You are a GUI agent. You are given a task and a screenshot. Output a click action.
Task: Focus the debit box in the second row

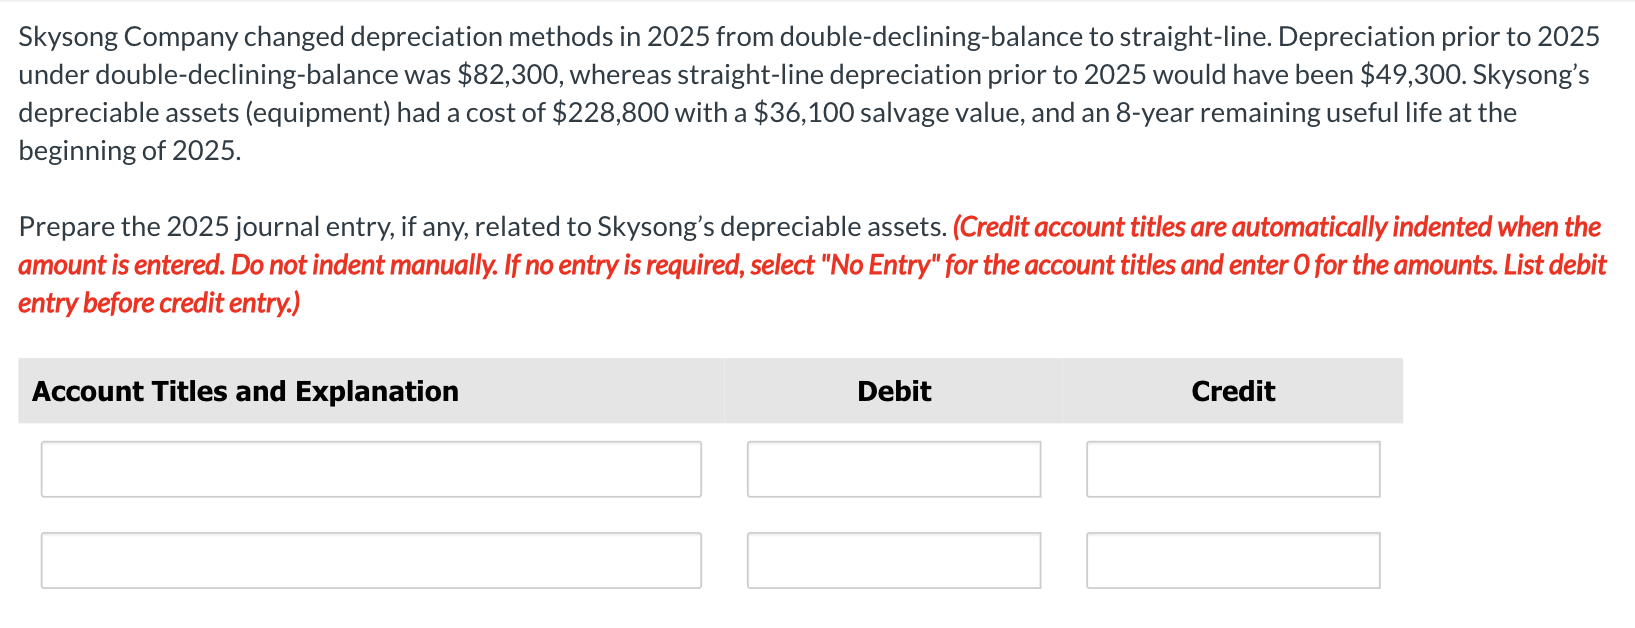(x=893, y=559)
